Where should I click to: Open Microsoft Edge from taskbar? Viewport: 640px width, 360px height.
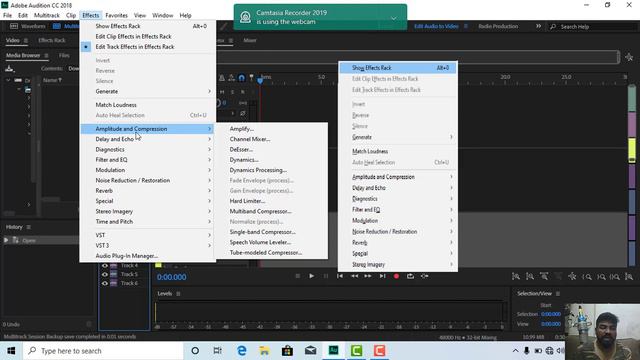click(x=242, y=351)
